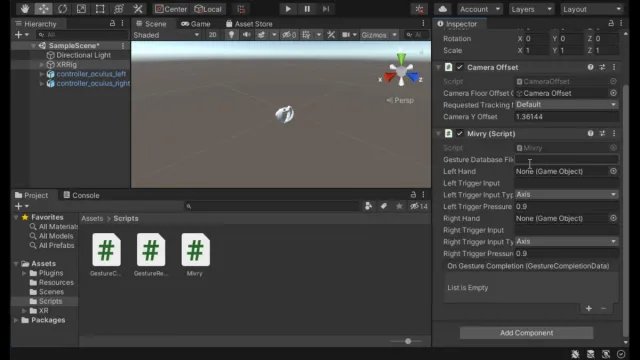Add event to On Gesture Completion list
Screen dimensions: 640x360
point(589,309)
